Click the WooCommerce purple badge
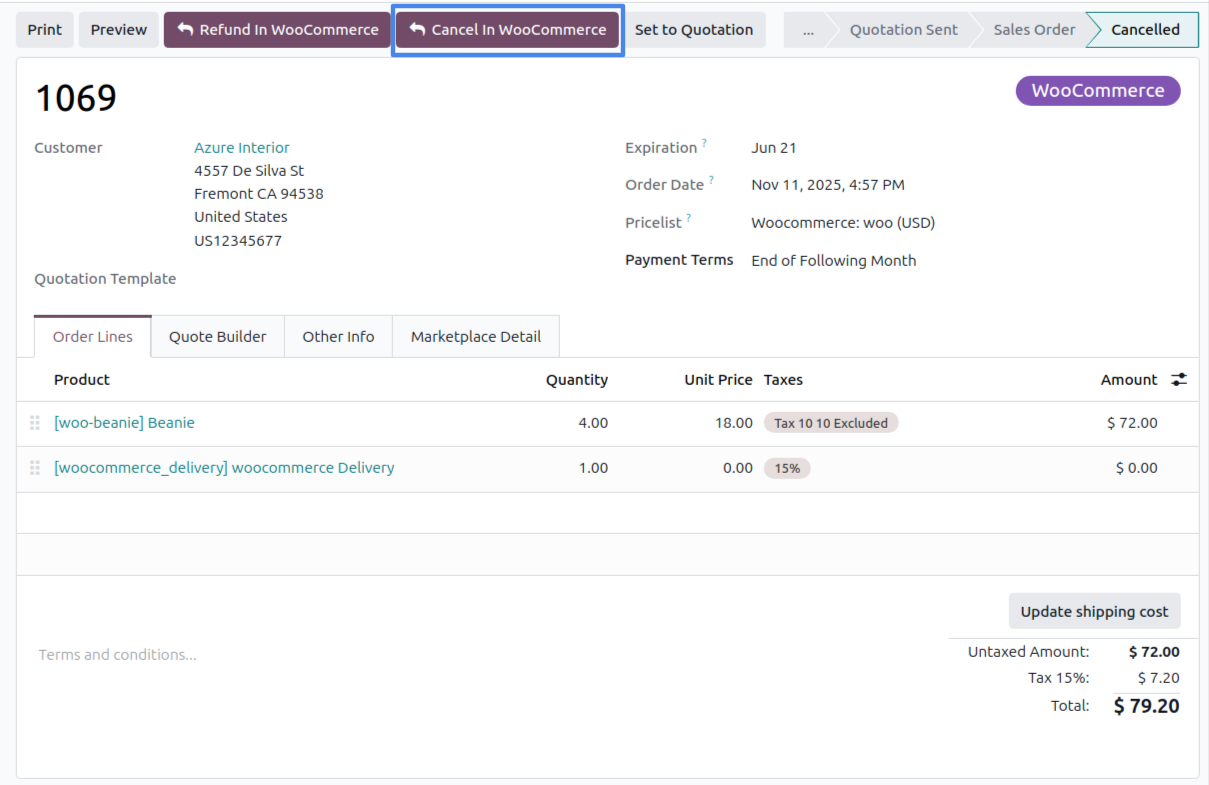Image resolution: width=1209 pixels, height=785 pixels. point(1098,91)
